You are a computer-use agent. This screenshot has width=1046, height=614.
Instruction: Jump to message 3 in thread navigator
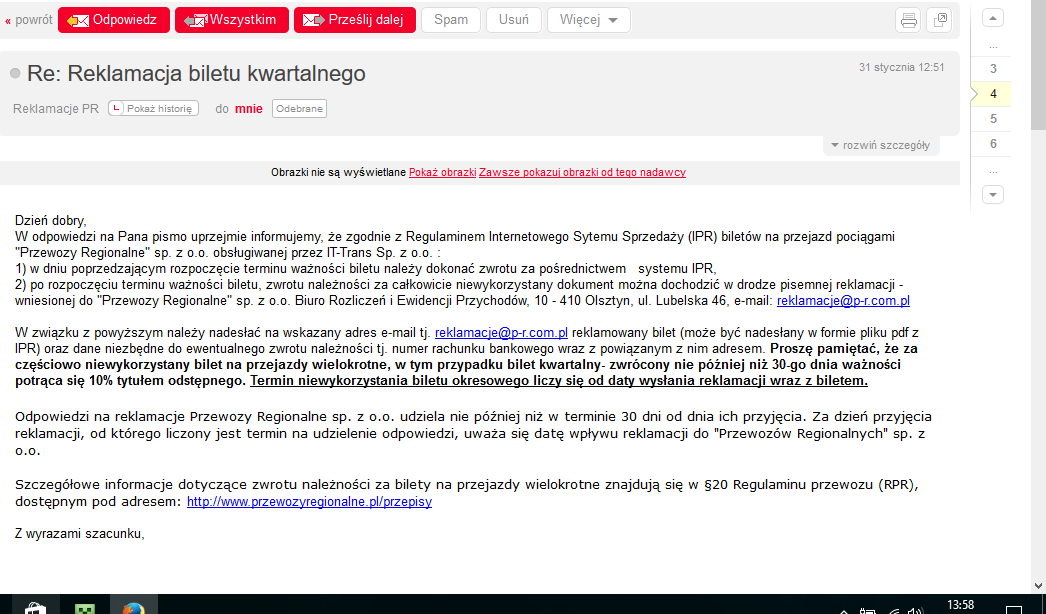[x=993, y=69]
